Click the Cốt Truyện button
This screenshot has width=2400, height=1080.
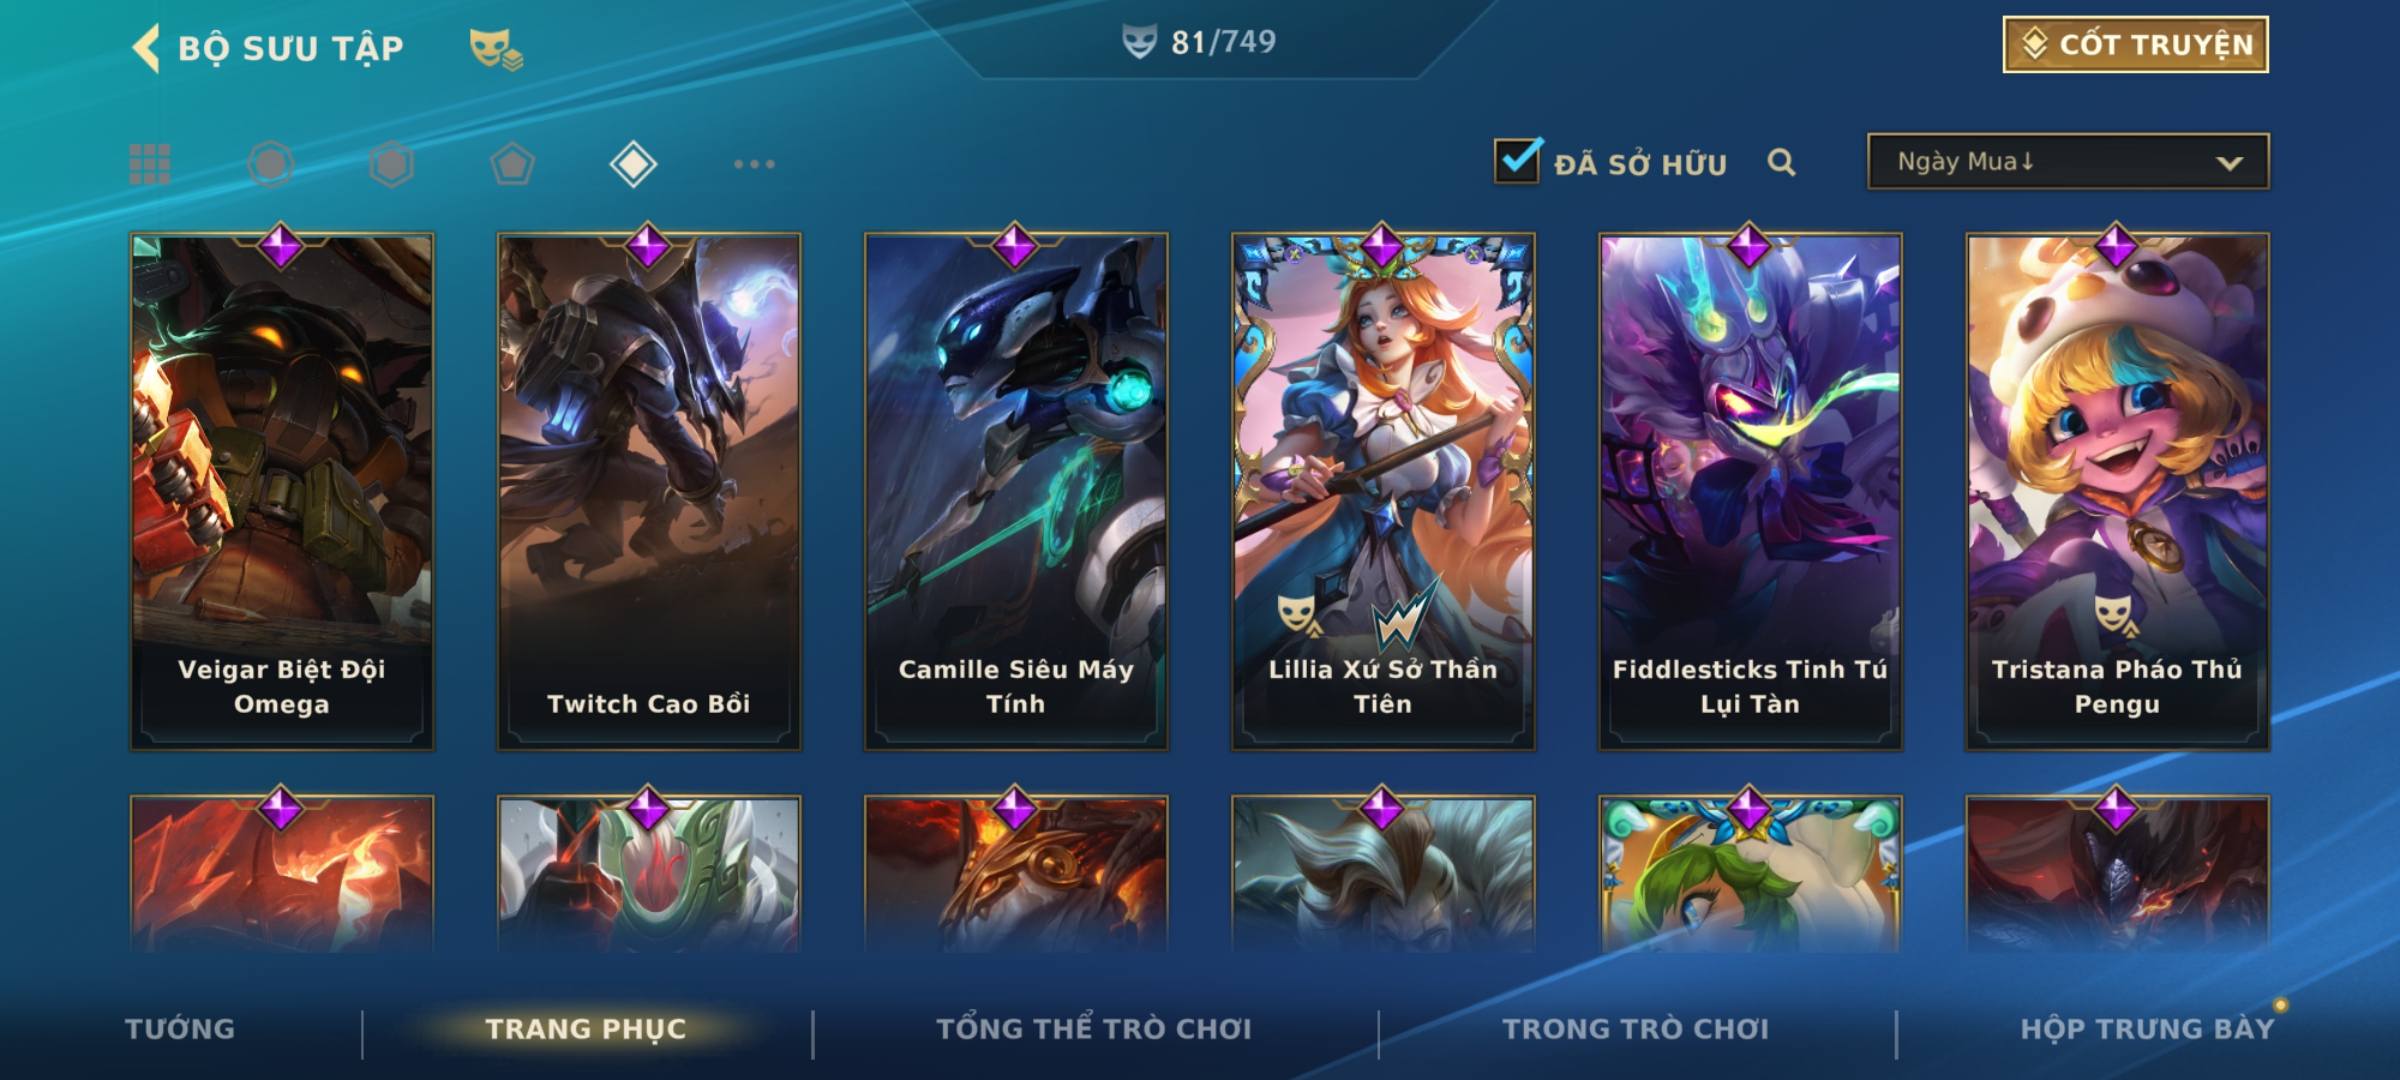(2135, 45)
